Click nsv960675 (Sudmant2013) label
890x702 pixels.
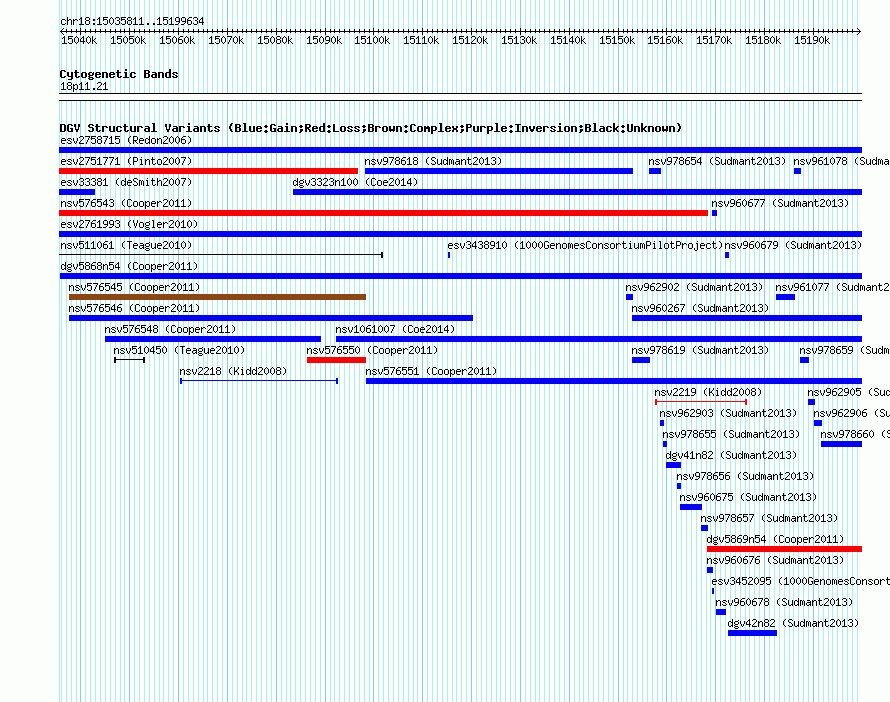tap(748, 497)
